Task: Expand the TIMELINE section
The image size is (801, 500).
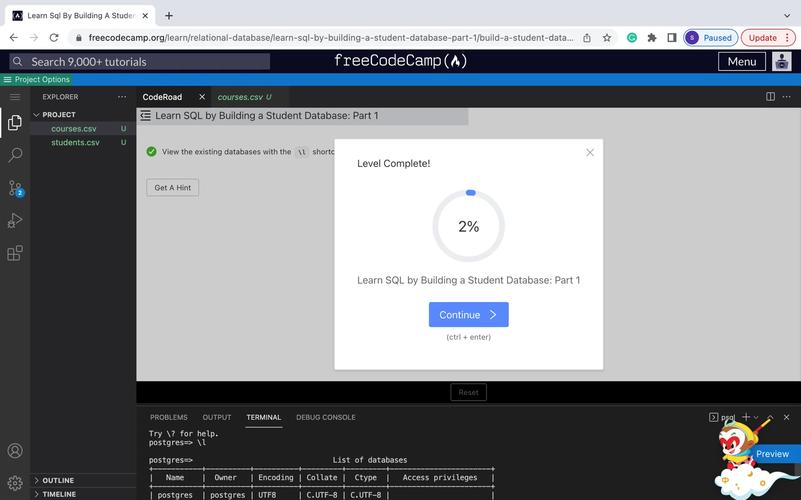Action: tap(36, 494)
